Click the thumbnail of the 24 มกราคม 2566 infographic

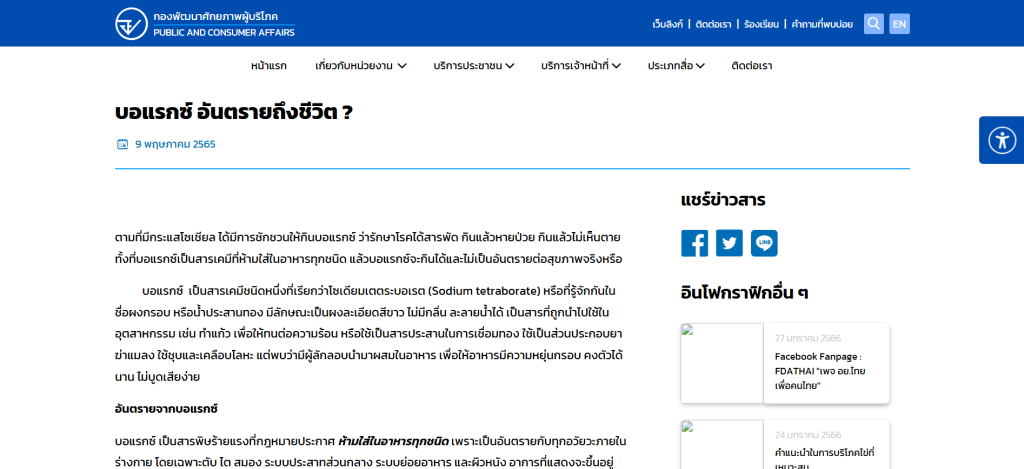[722, 445]
